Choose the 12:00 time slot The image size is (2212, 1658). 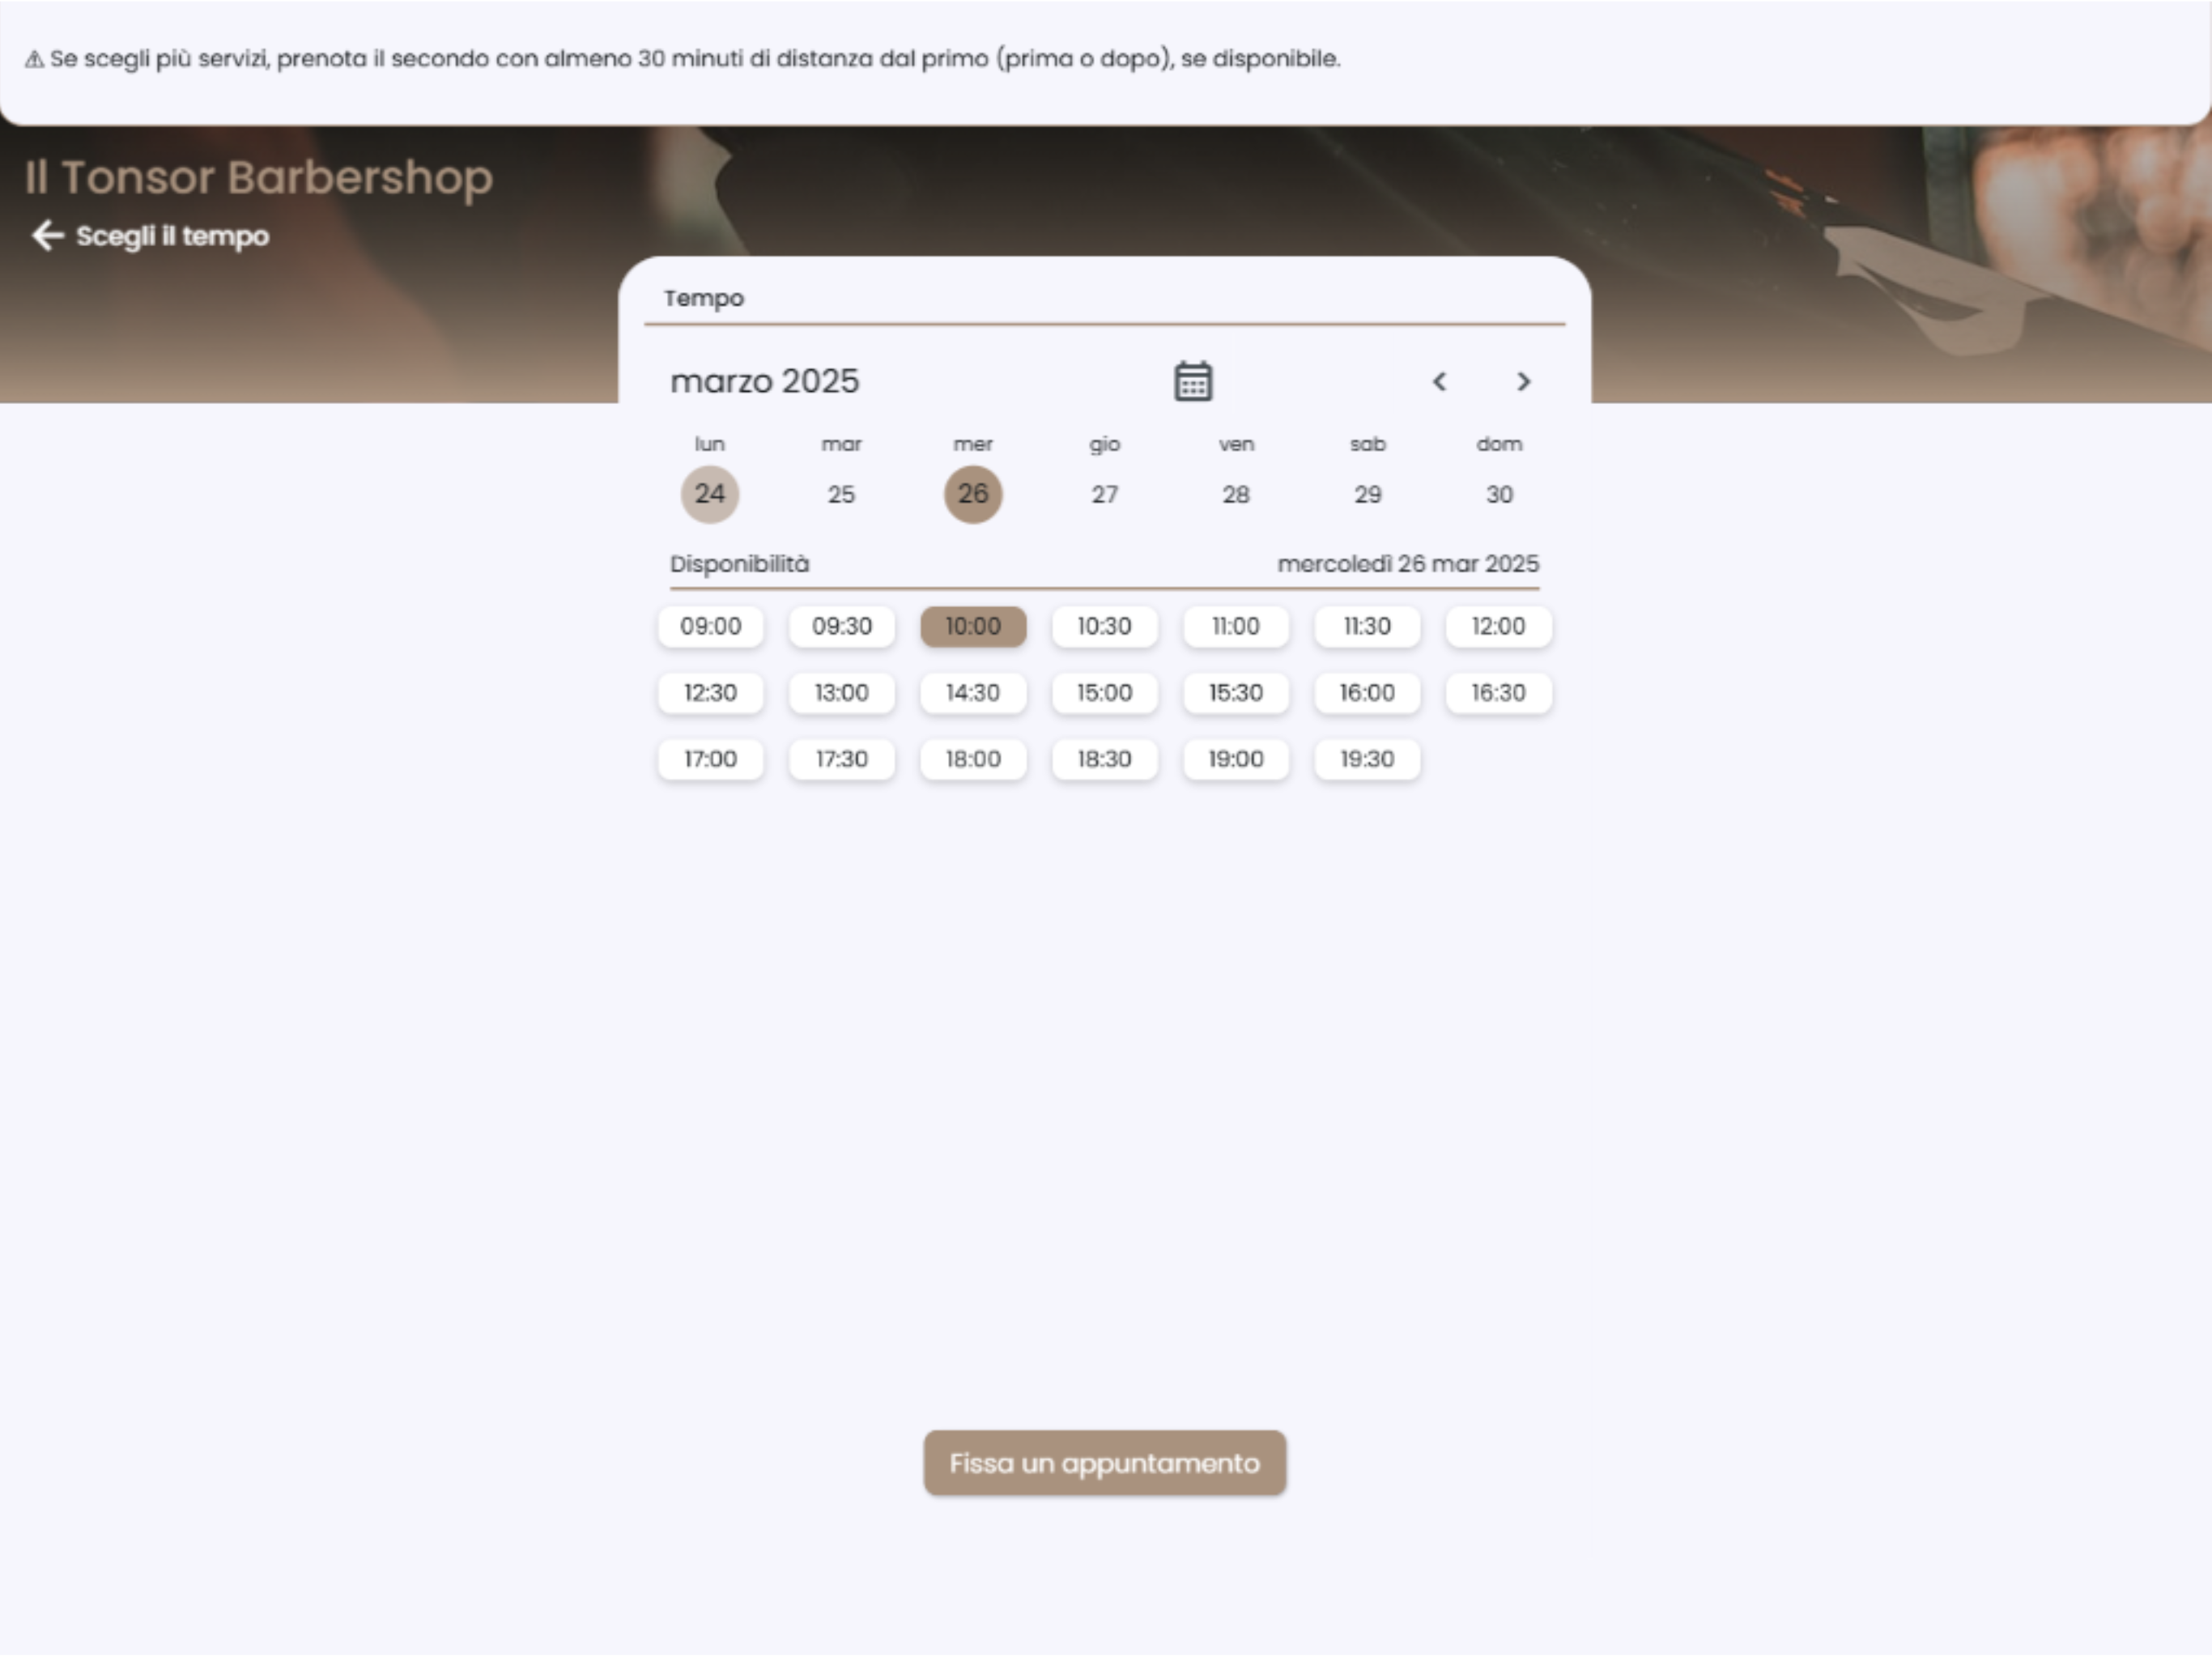pyautogui.click(x=1499, y=627)
